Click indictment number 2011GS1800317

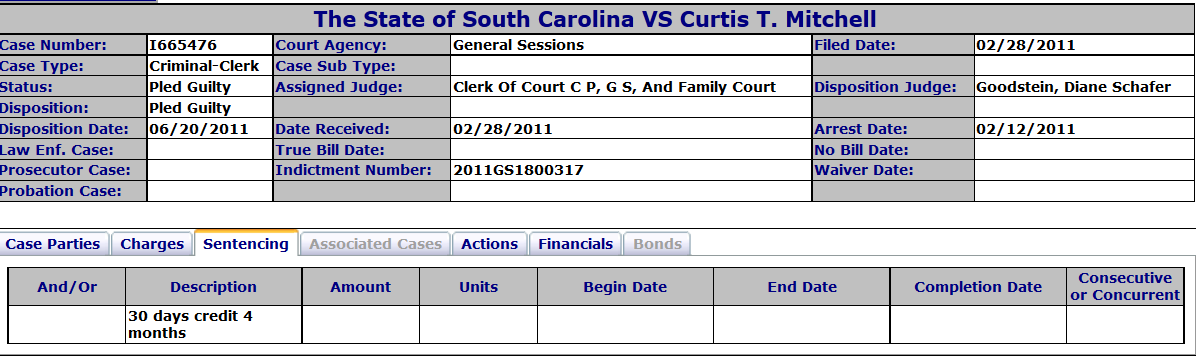click(x=518, y=170)
